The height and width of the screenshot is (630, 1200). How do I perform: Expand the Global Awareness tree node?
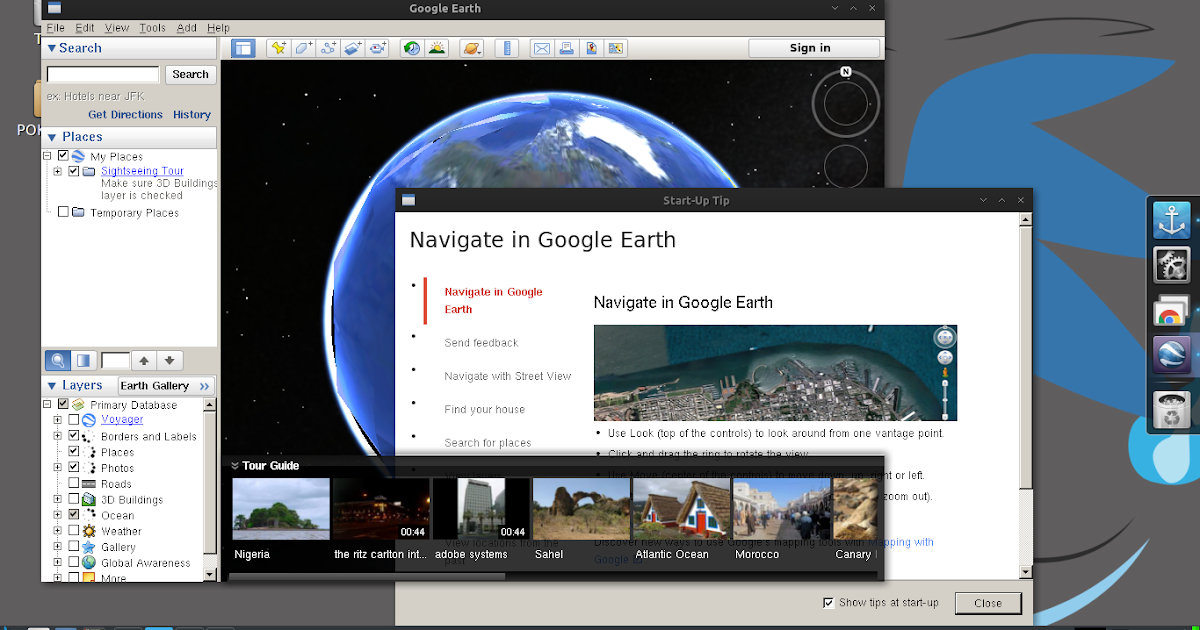58,563
